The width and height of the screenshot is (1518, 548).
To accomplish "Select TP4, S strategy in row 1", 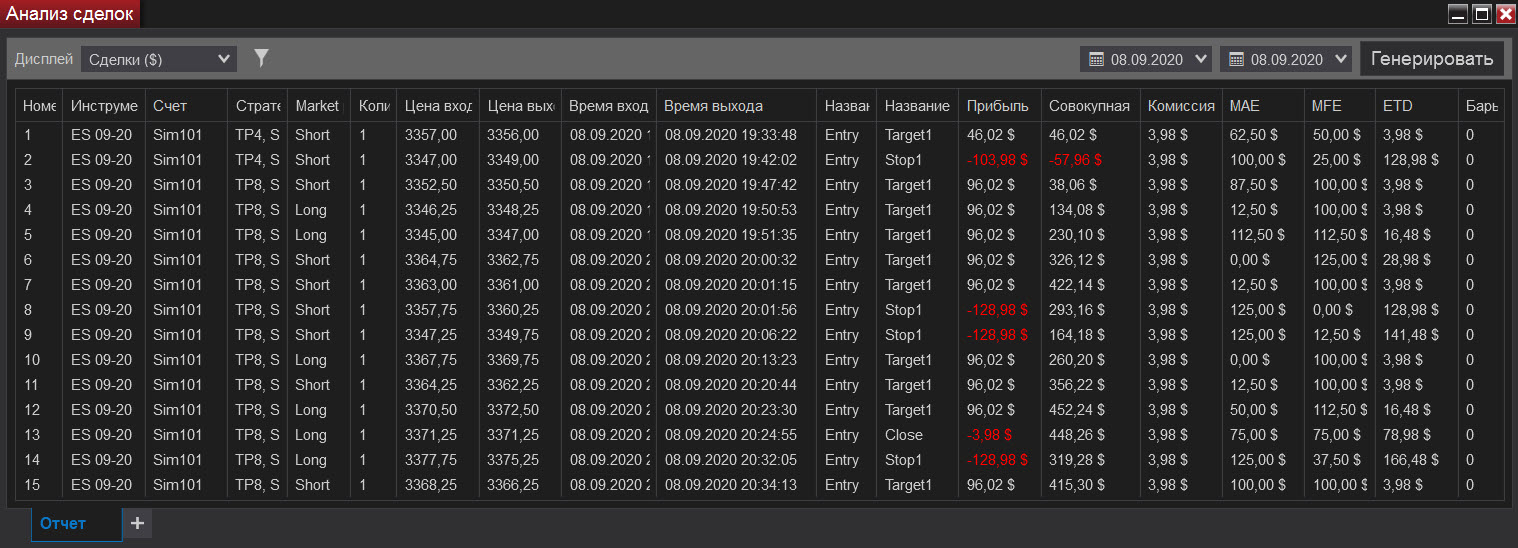I will (x=257, y=135).
